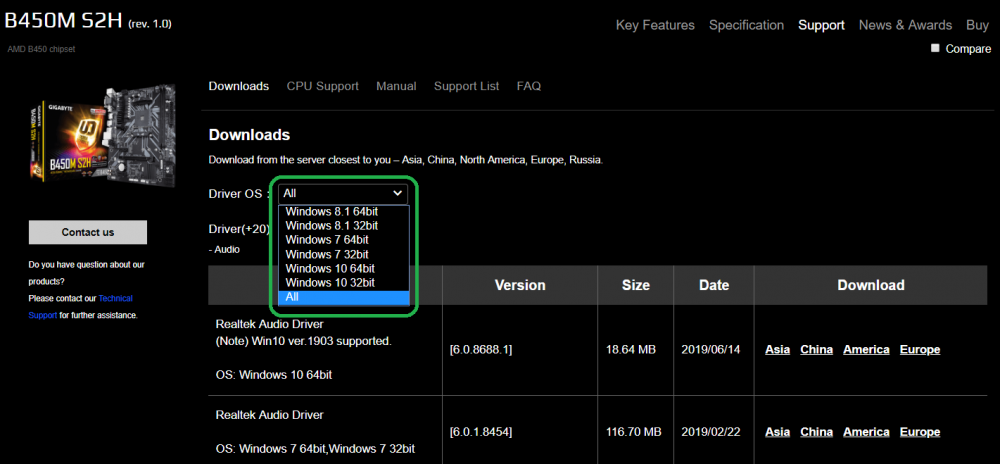View News & Awards page
The image size is (1000, 464).
[905, 25]
